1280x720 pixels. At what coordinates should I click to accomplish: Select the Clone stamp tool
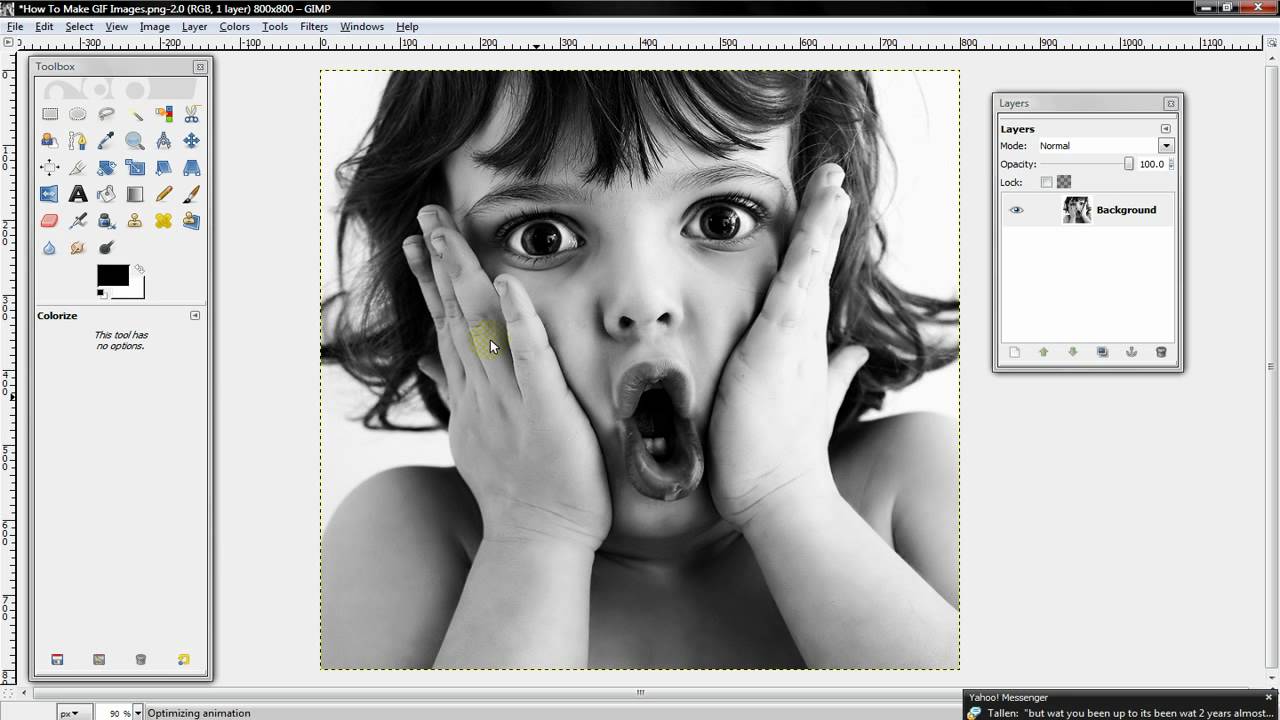click(x=134, y=221)
